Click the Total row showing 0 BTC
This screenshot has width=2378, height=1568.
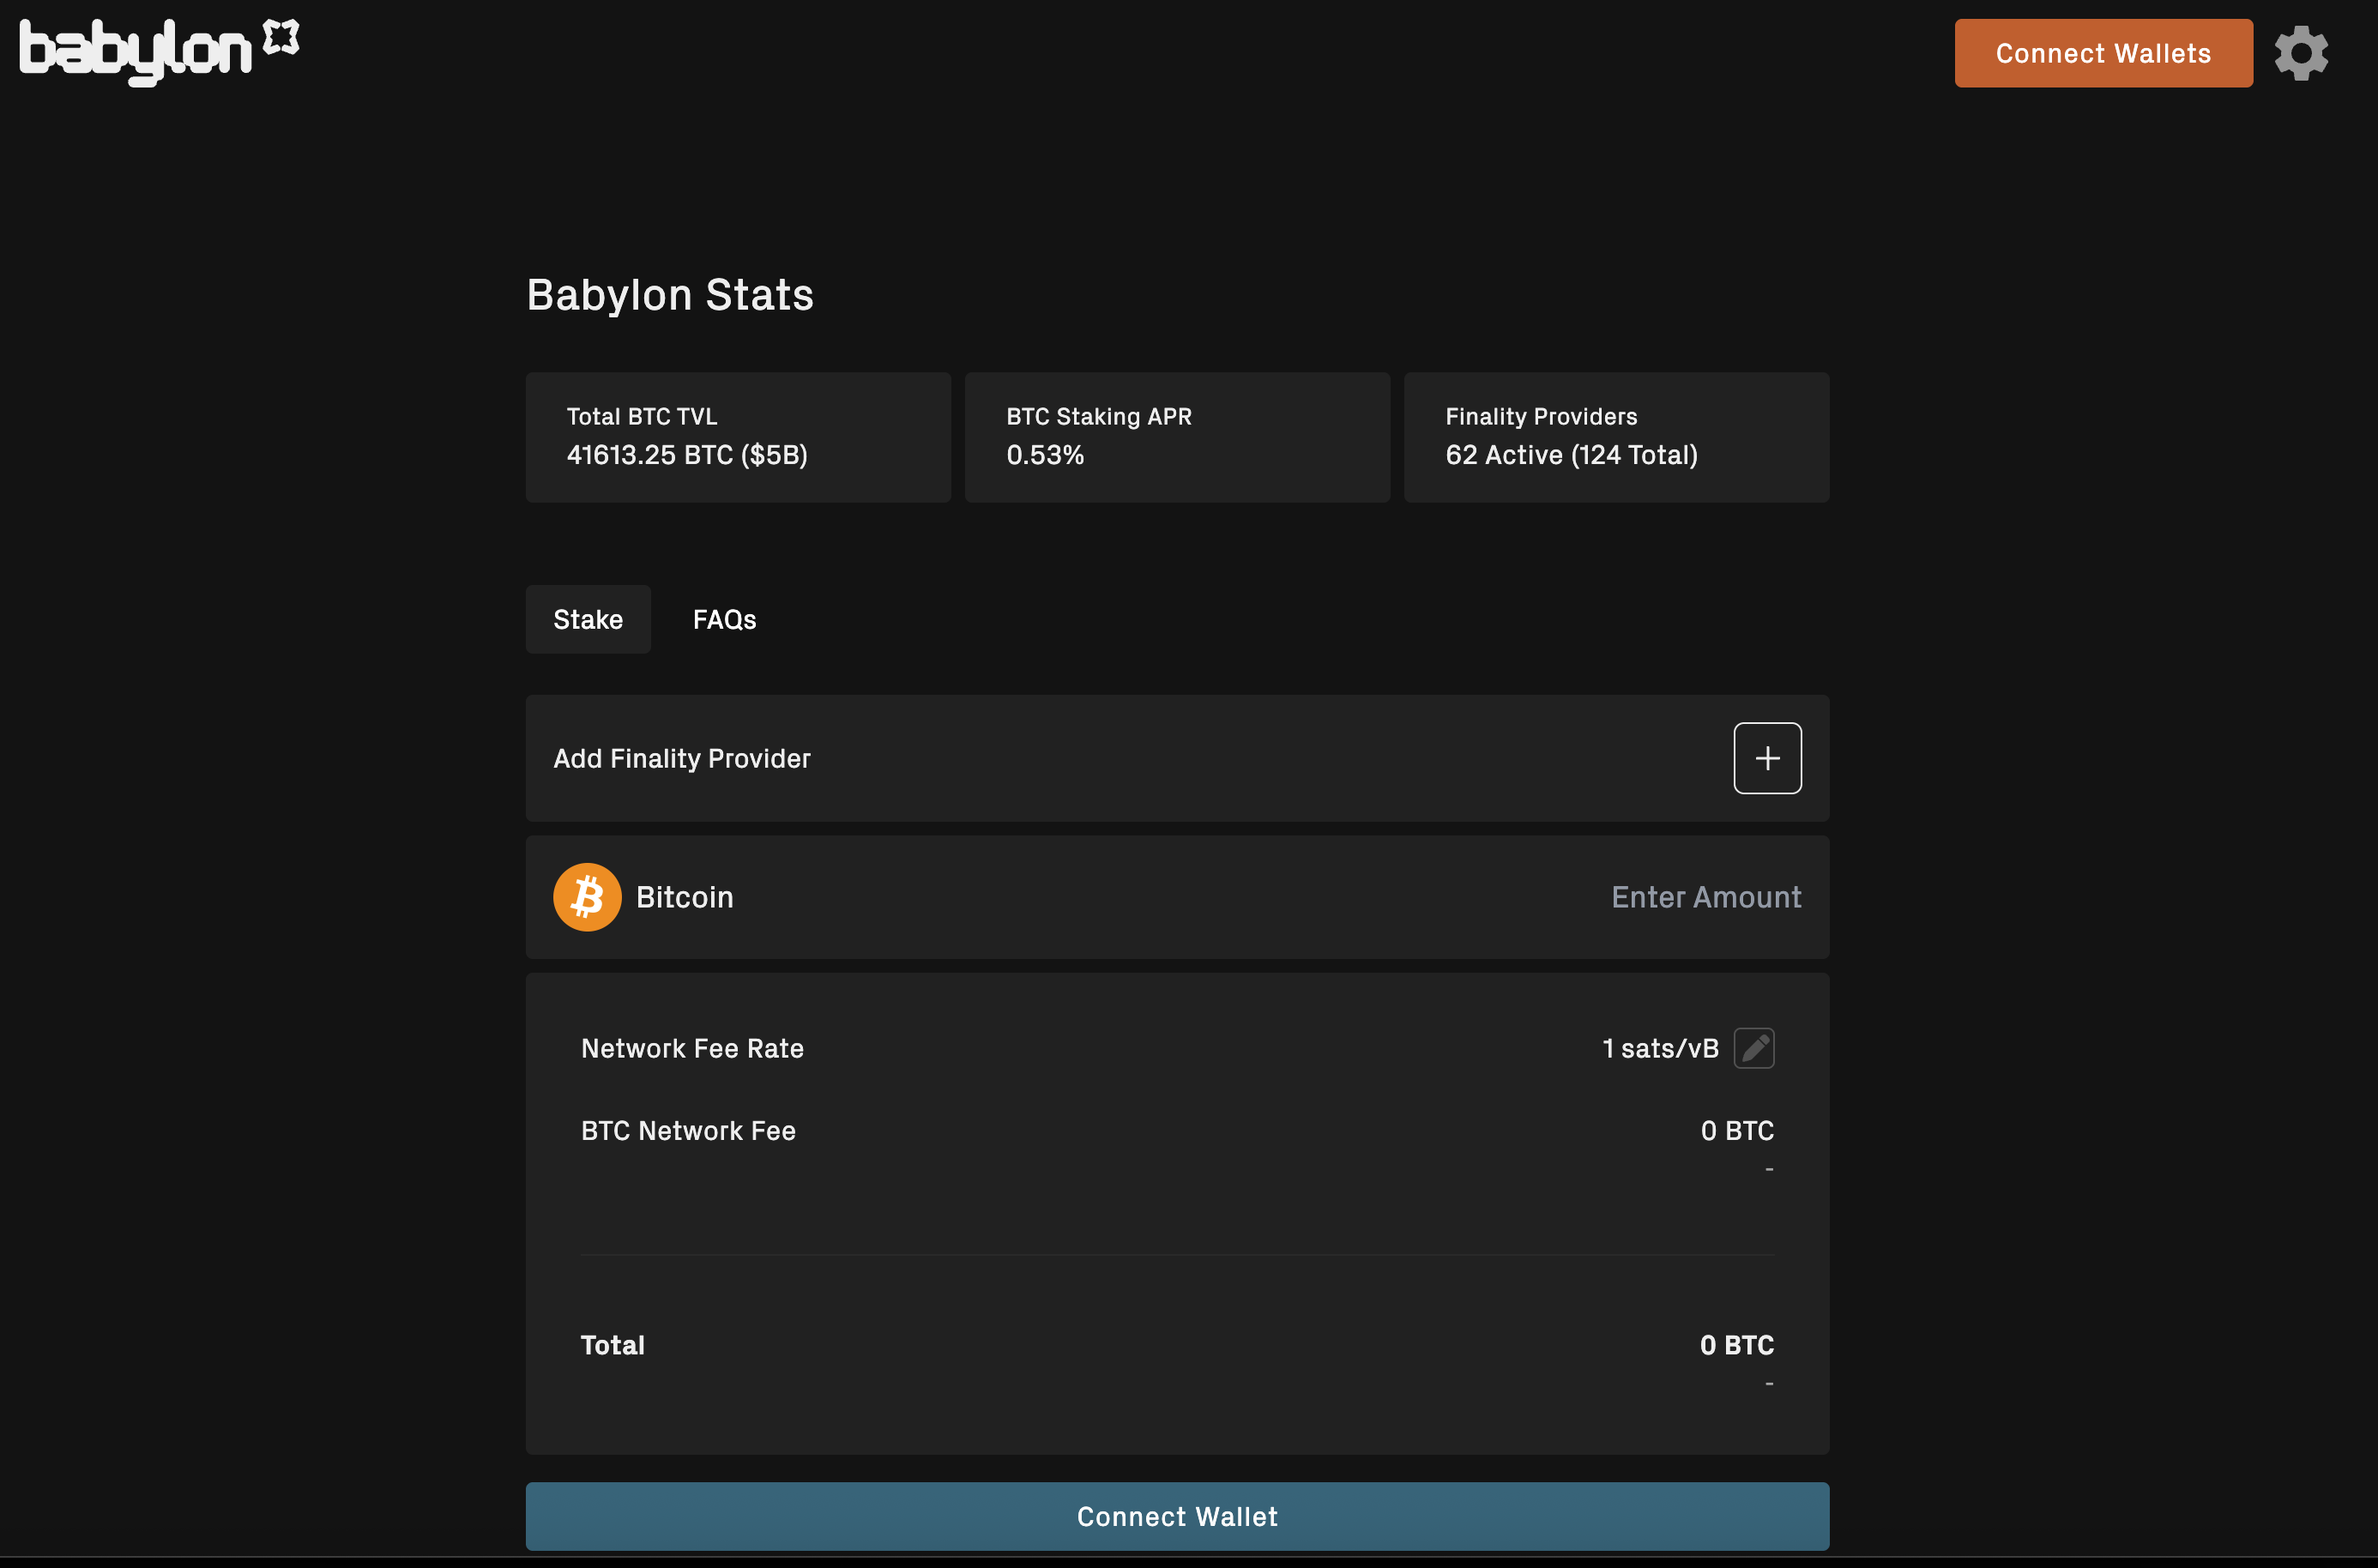tap(1177, 1345)
